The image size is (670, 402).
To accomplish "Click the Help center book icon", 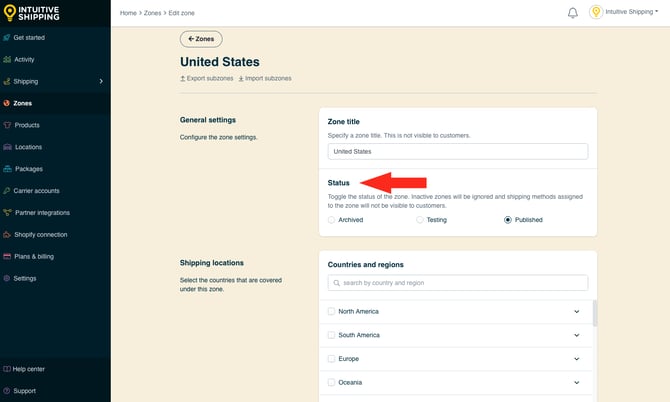I will pos(6,369).
